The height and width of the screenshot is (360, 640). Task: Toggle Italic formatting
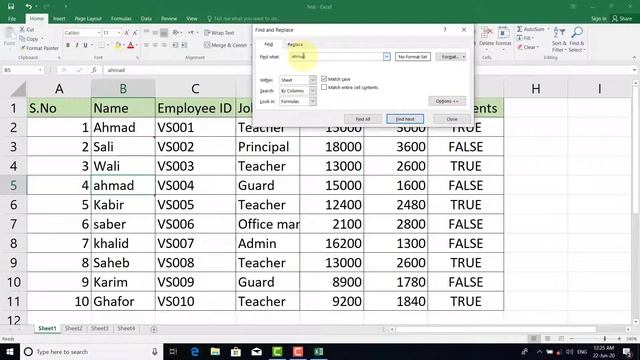click(x=76, y=45)
